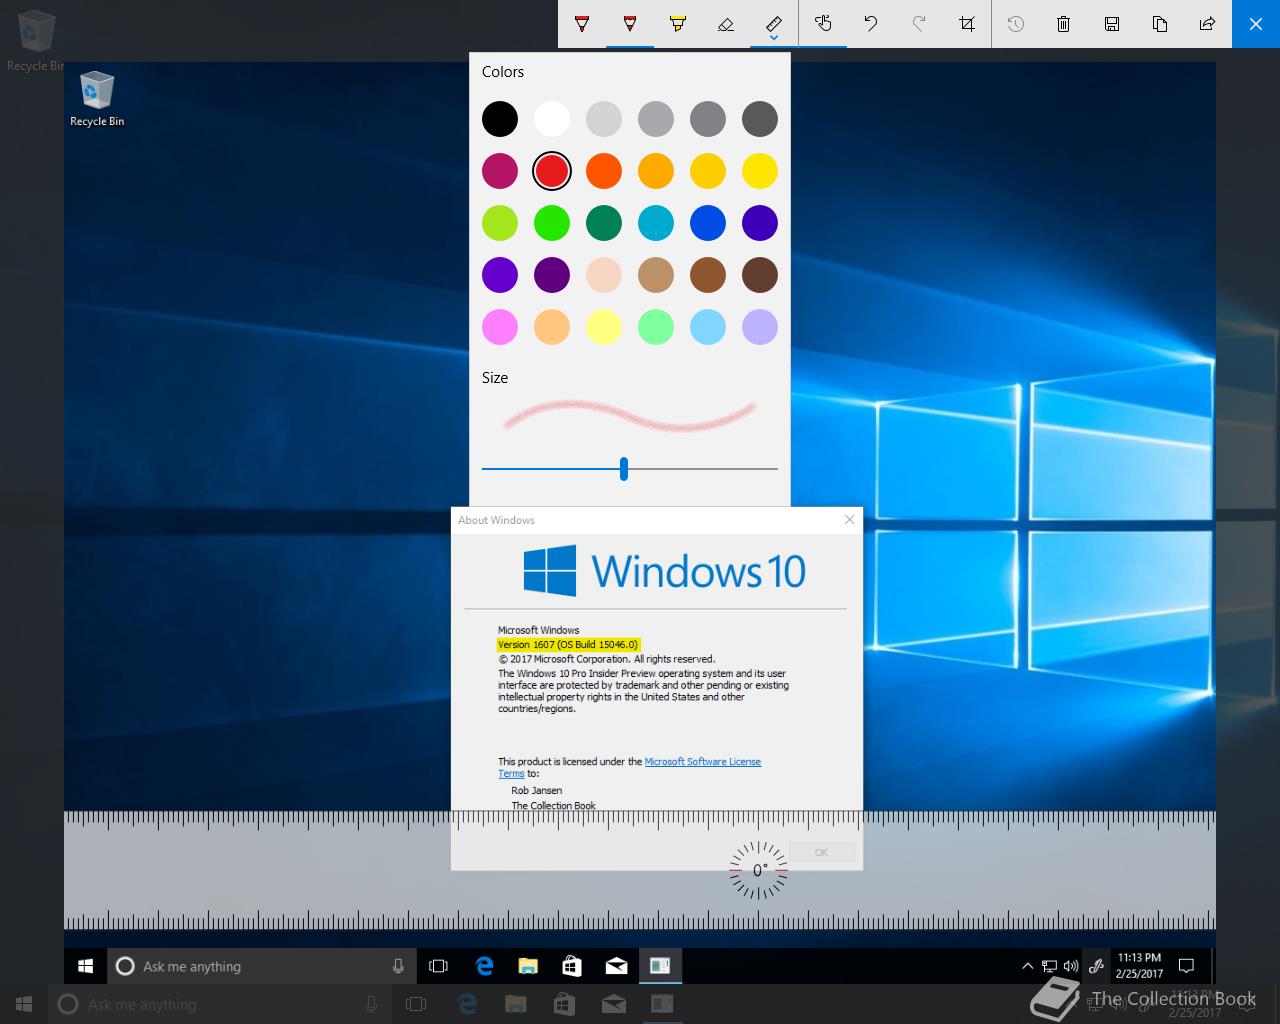Screen dimensions: 1280x1024
Task: Expand the ruler tool chevron
Action: [x=774, y=39]
